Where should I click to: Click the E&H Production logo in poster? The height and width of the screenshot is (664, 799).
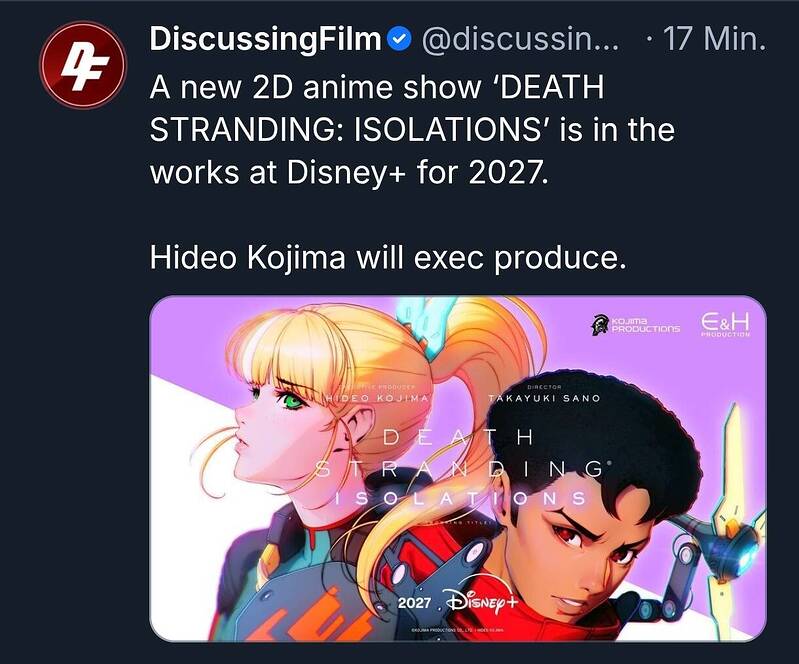(x=725, y=324)
